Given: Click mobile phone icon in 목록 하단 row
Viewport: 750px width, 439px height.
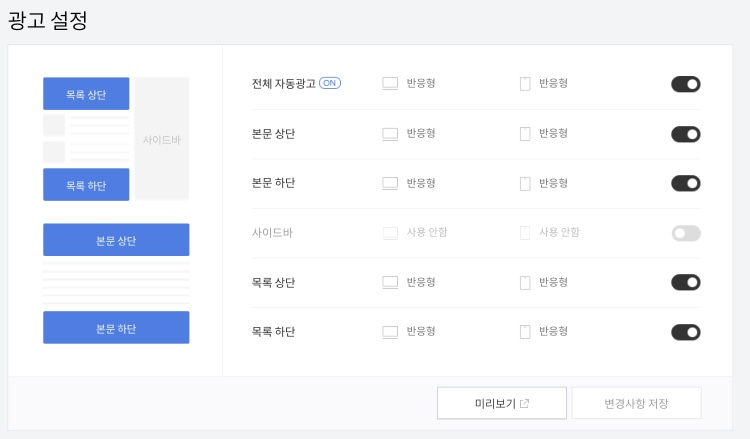Looking at the screenshot, I should [x=525, y=332].
